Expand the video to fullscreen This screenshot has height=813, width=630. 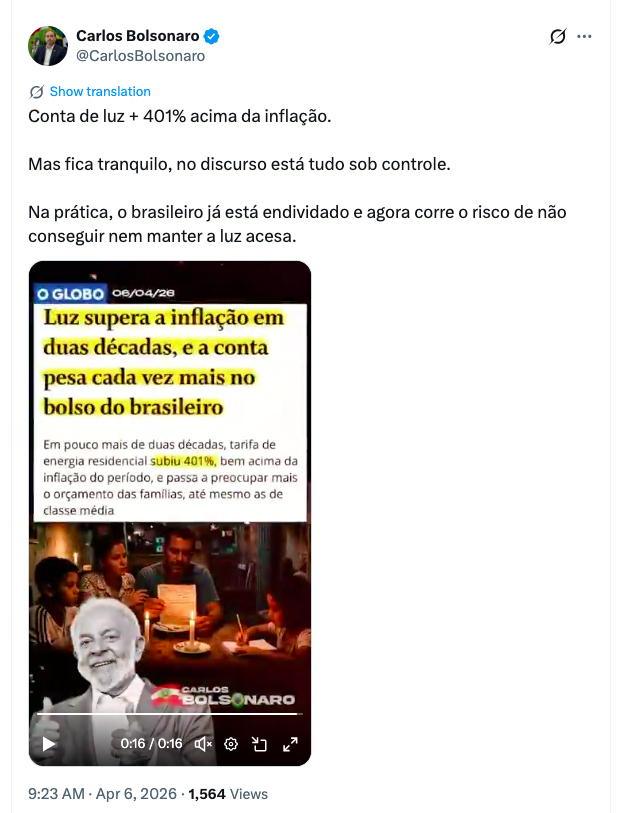pos(290,744)
